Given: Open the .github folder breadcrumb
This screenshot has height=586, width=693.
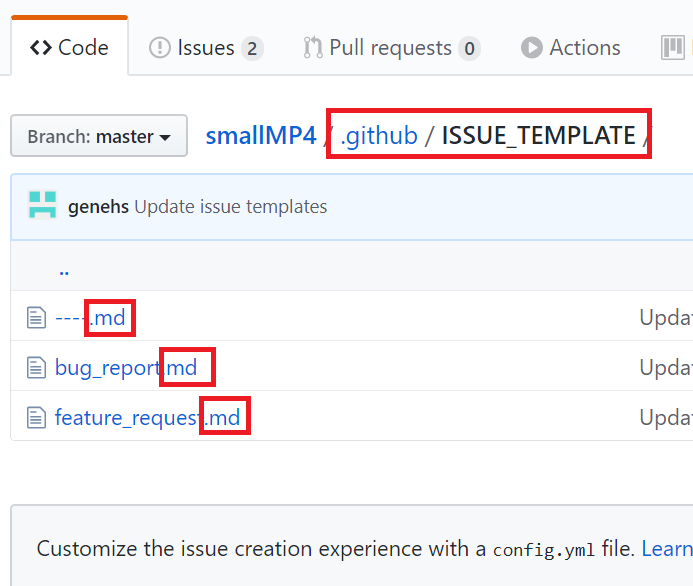Looking at the screenshot, I should click(x=379, y=135).
